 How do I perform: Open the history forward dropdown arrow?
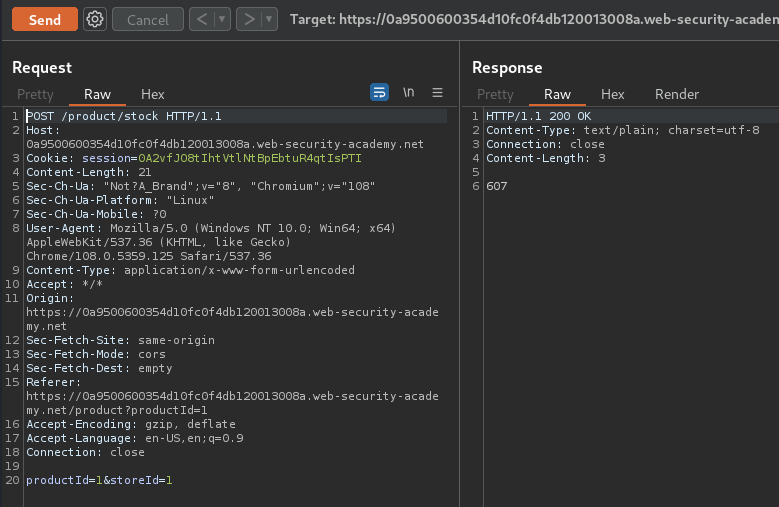[269, 19]
